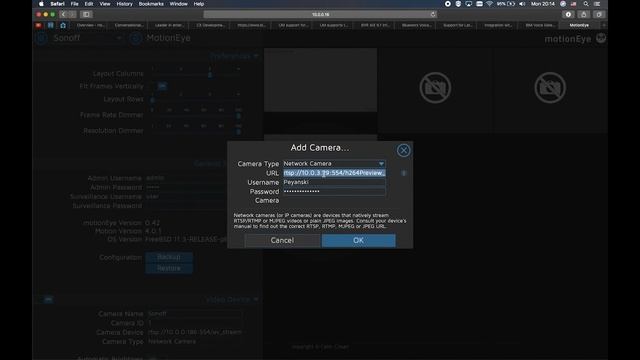This screenshot has height=360, width=640.
Task: Adjust the Frame Rate Dimmer slider
Action: pyautogui.click(x=195, y=115)
